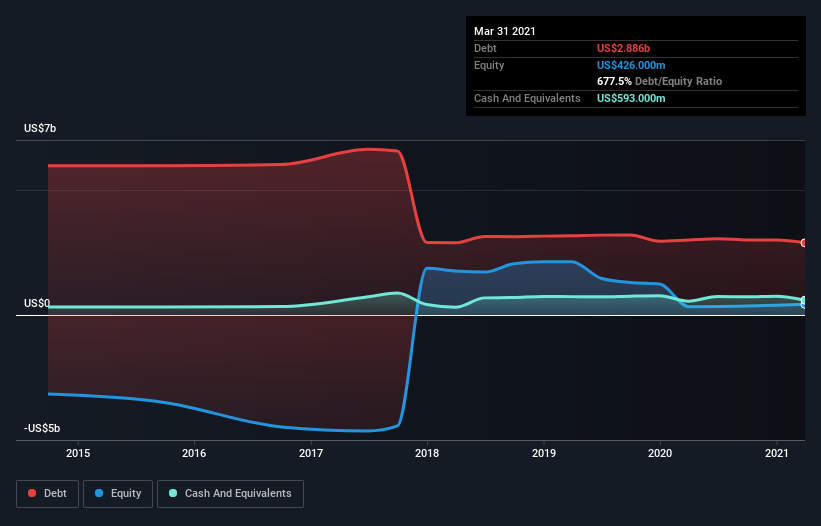The width and height of the screenshot is (821, 526).
Task: Click the Mar 31 2021 tooltip date
Action: [505, 31]
